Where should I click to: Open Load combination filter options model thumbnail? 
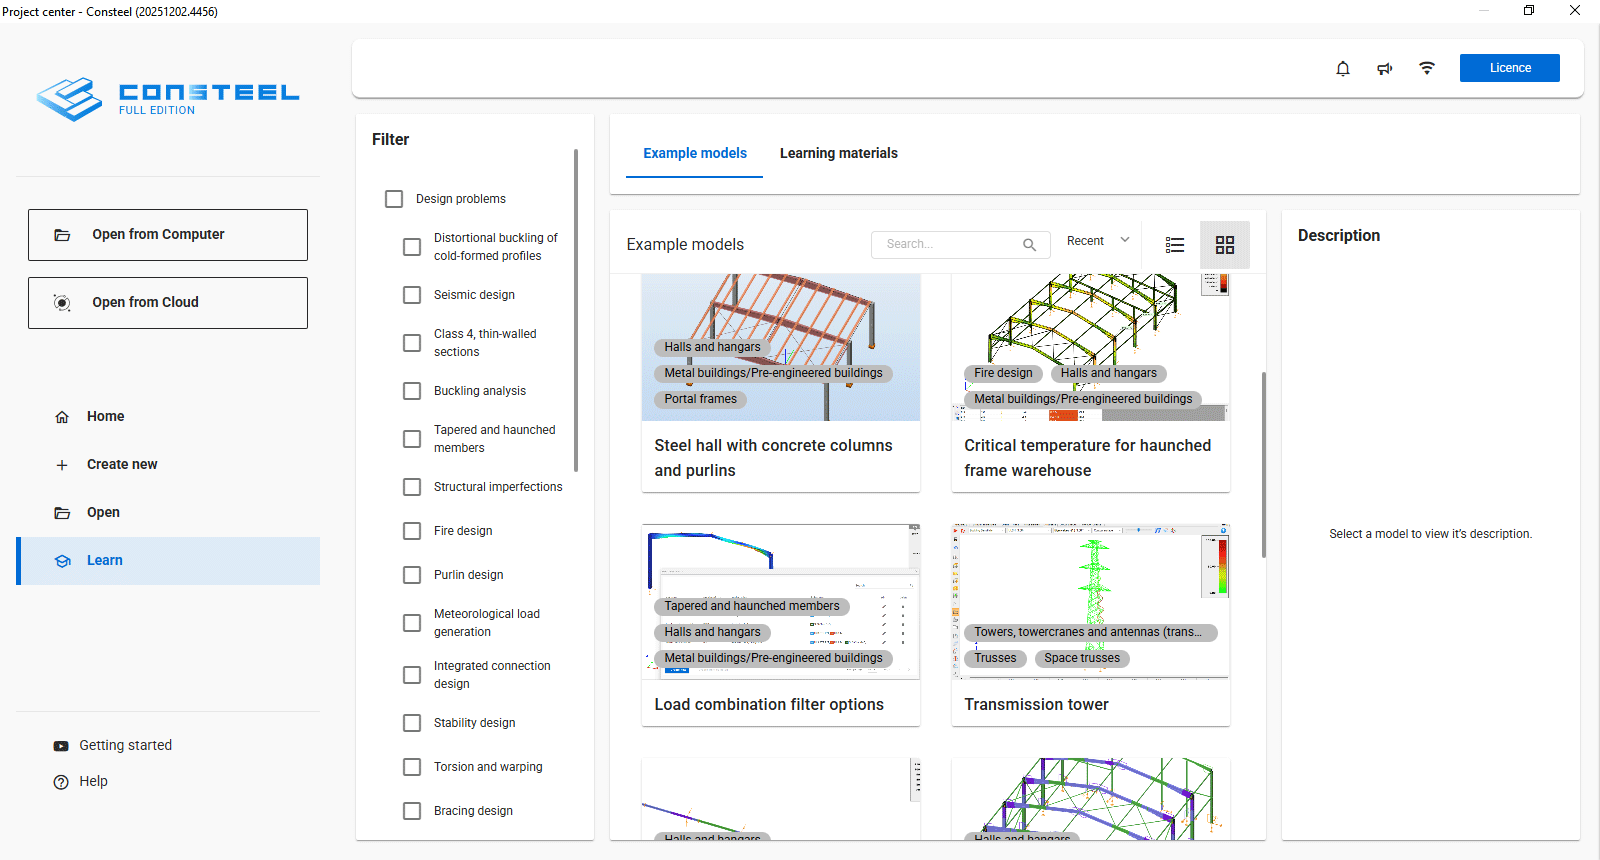(x=781, y=602)
